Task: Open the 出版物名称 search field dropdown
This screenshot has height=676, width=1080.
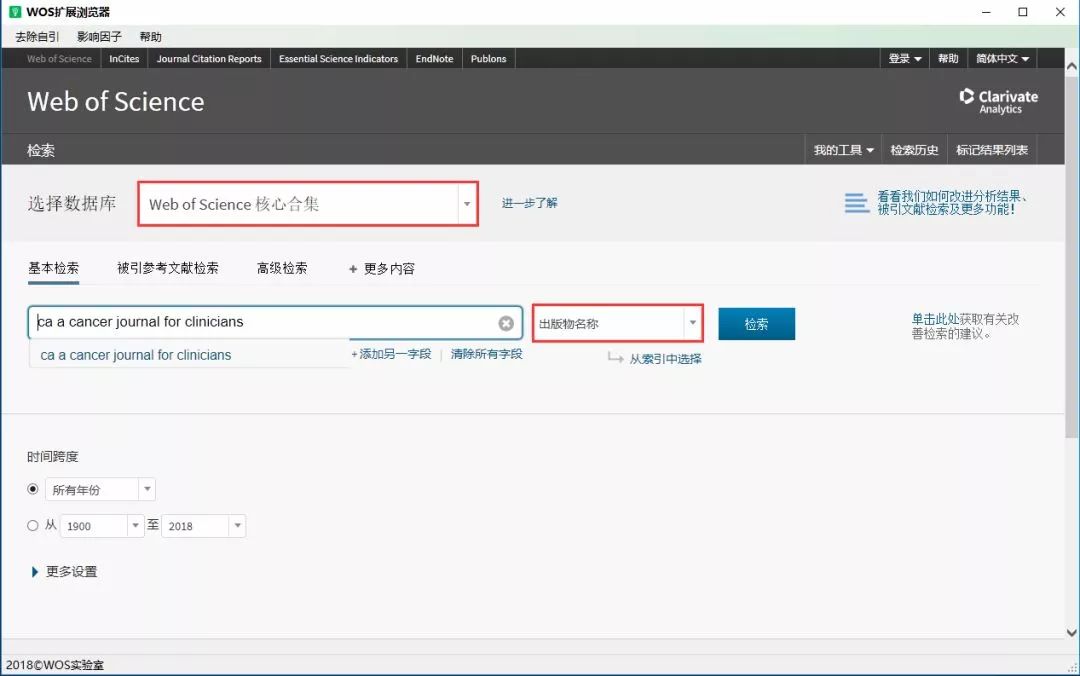Action: tap(691, 323)
